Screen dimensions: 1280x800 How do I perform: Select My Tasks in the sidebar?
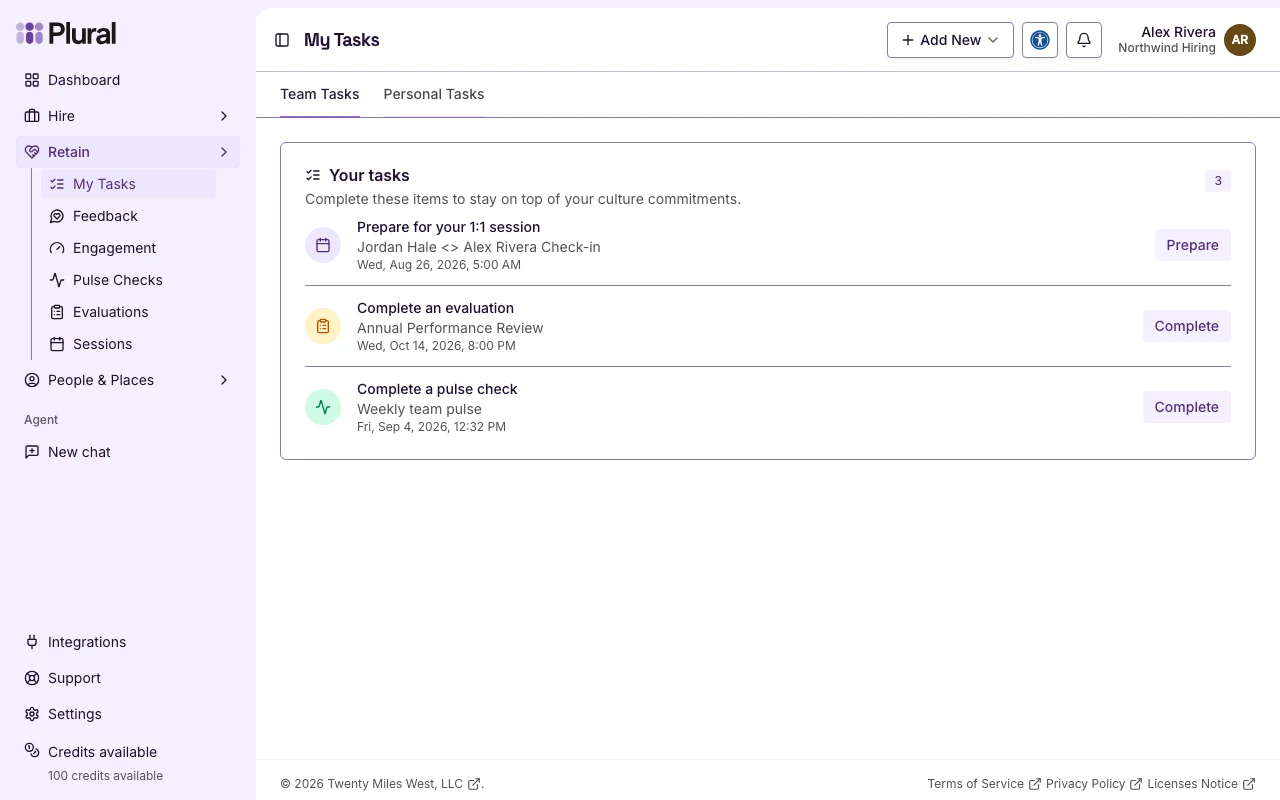pyautogui.click(x=128, y=184)
